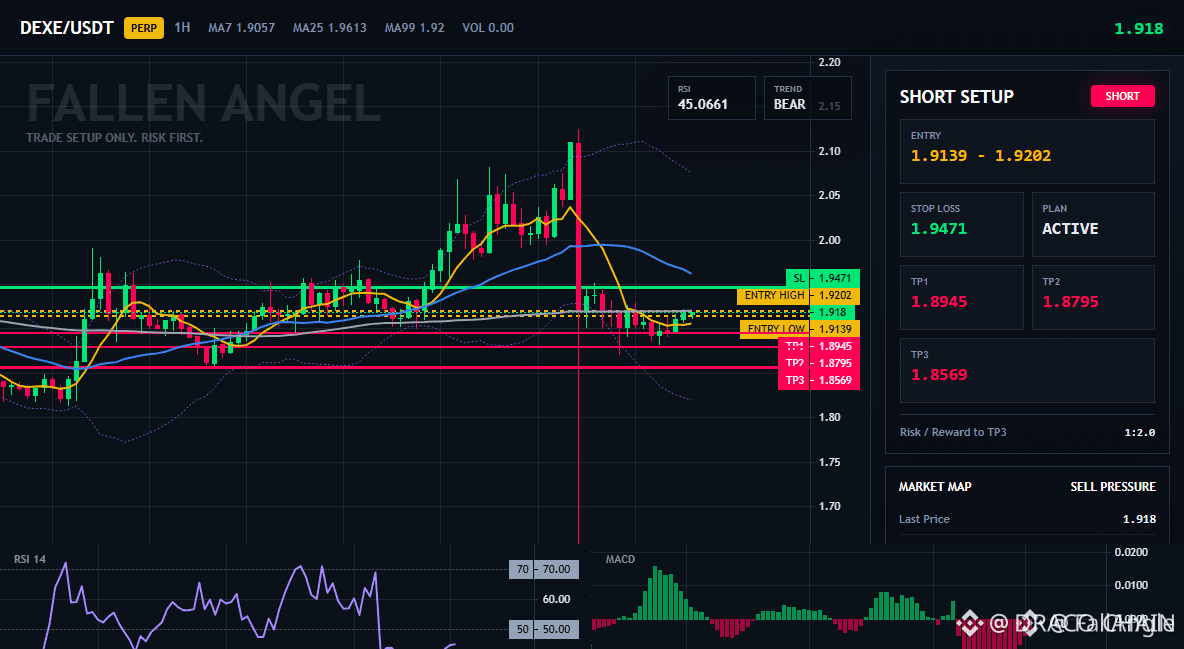Click the TREND BEAR box
Viewport: 1184px width, 649px height.
[x=807, y=98]
